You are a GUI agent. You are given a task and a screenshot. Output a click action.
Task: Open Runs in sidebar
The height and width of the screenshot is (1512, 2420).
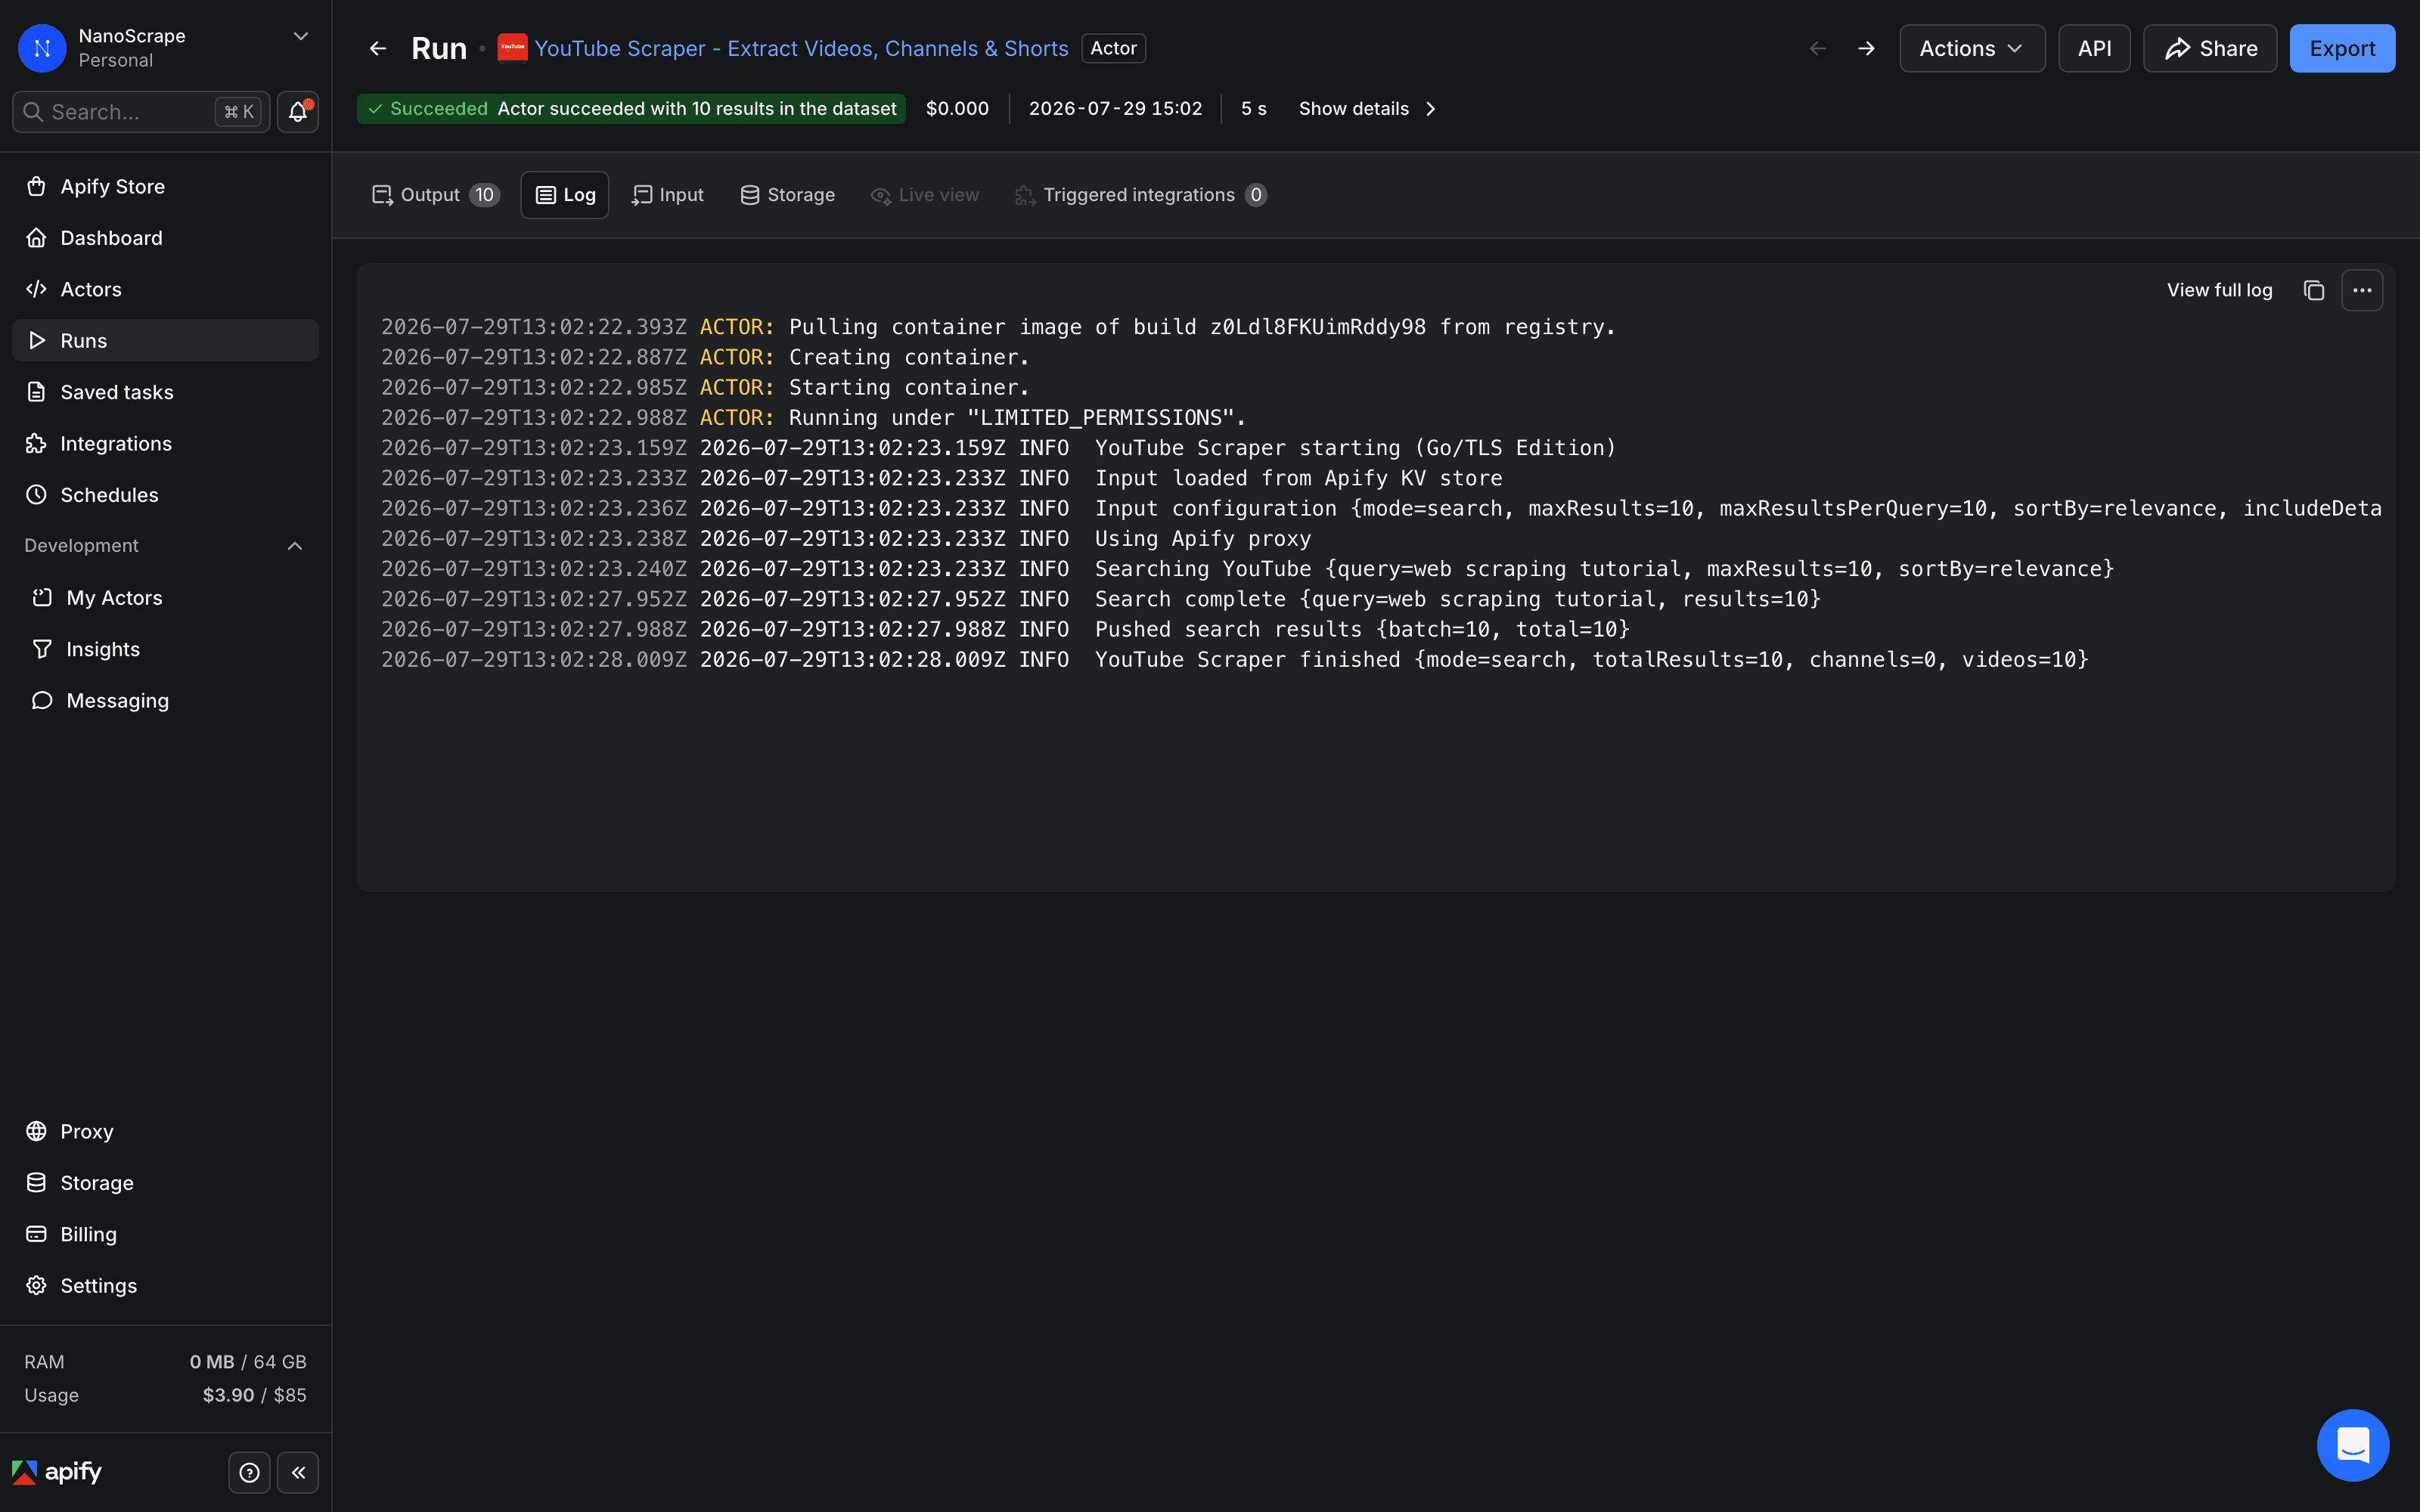(165, 340)
